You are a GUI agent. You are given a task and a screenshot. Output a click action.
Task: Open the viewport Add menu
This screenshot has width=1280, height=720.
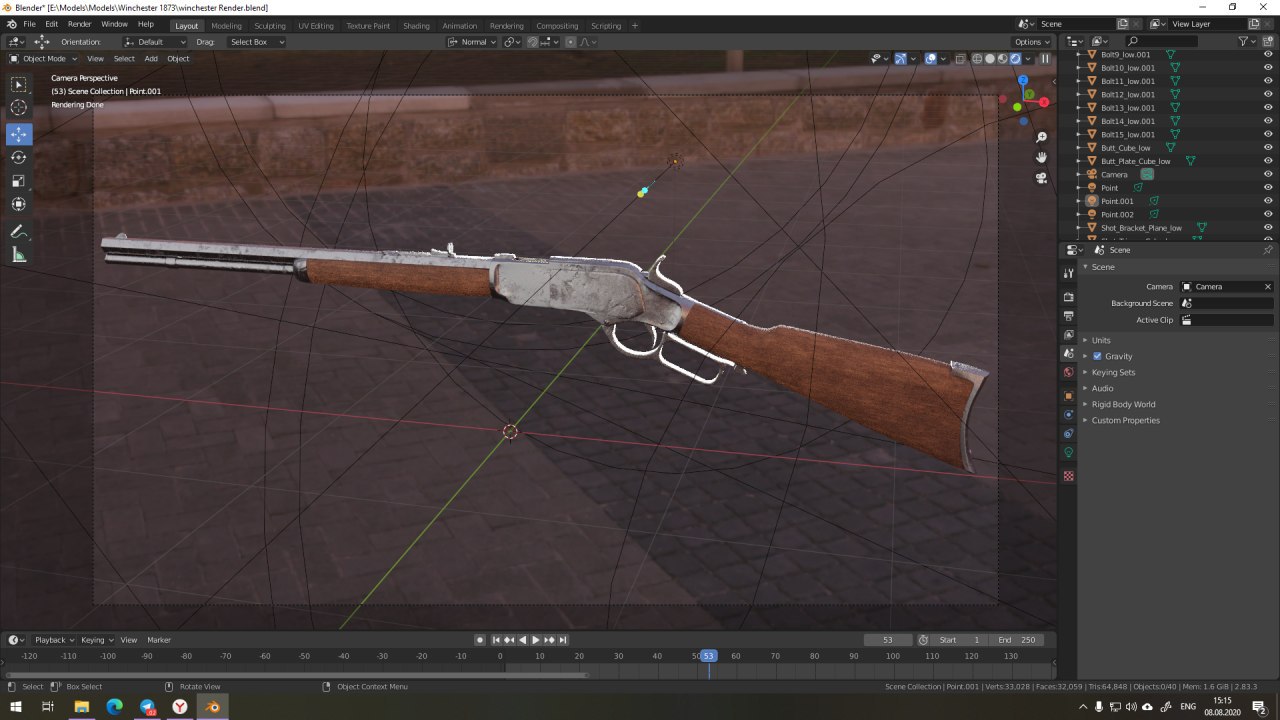(151, 58)
